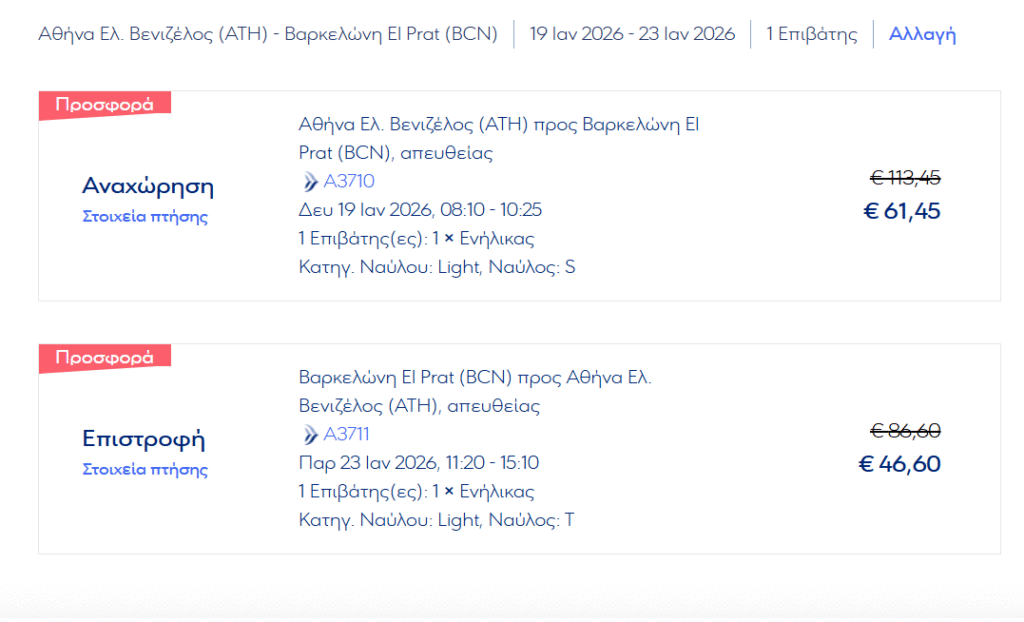
Task: Click the airline logo icon beside A3711
Action: click(309, 434)
